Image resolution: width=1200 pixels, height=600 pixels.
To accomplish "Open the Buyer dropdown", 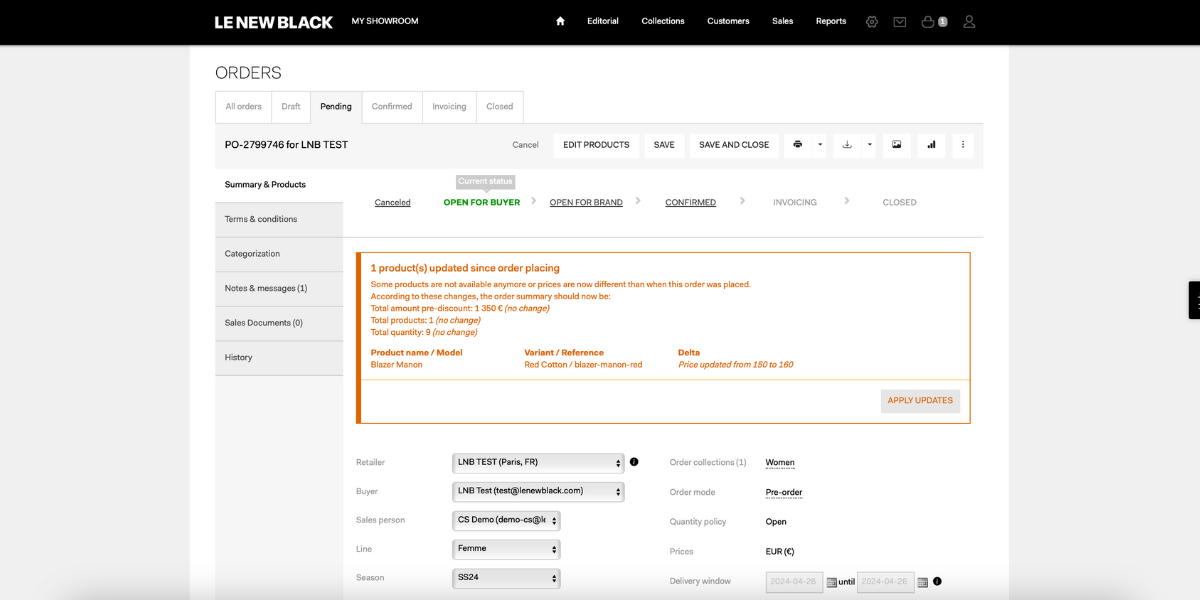I will pyautogui.click(x=538, y=491).
